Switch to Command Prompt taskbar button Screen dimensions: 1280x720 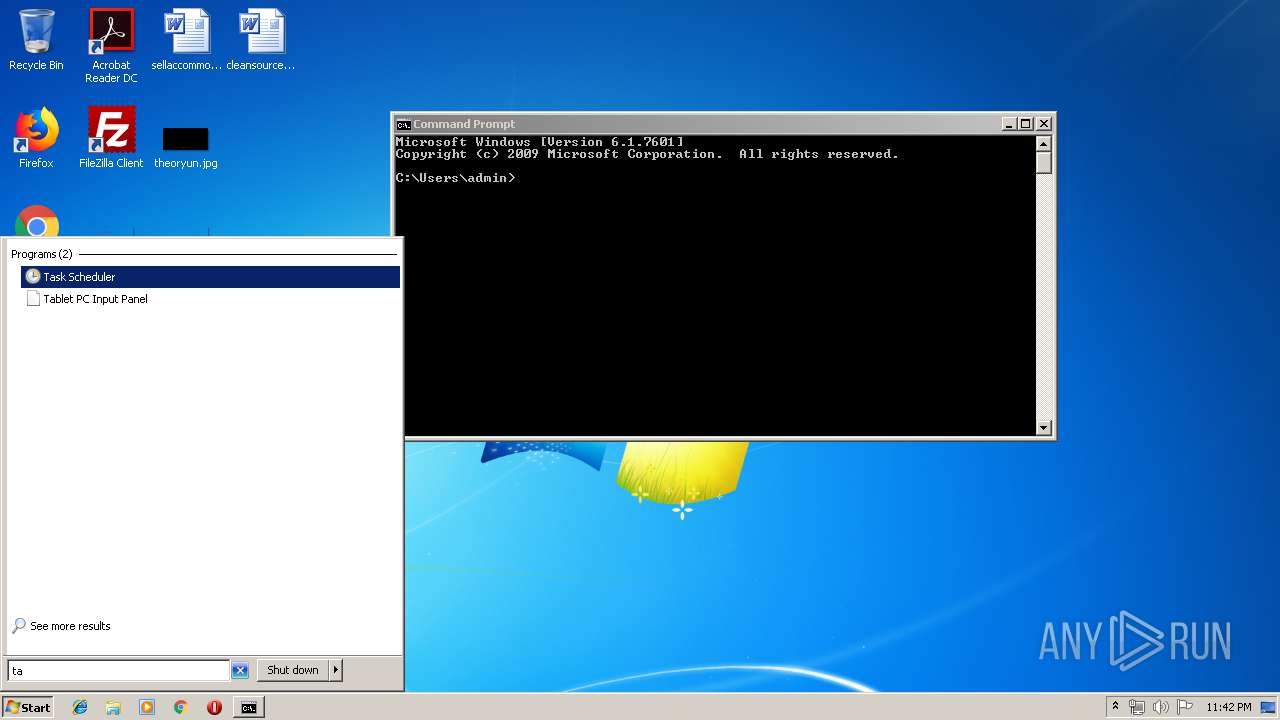(248, 707)
